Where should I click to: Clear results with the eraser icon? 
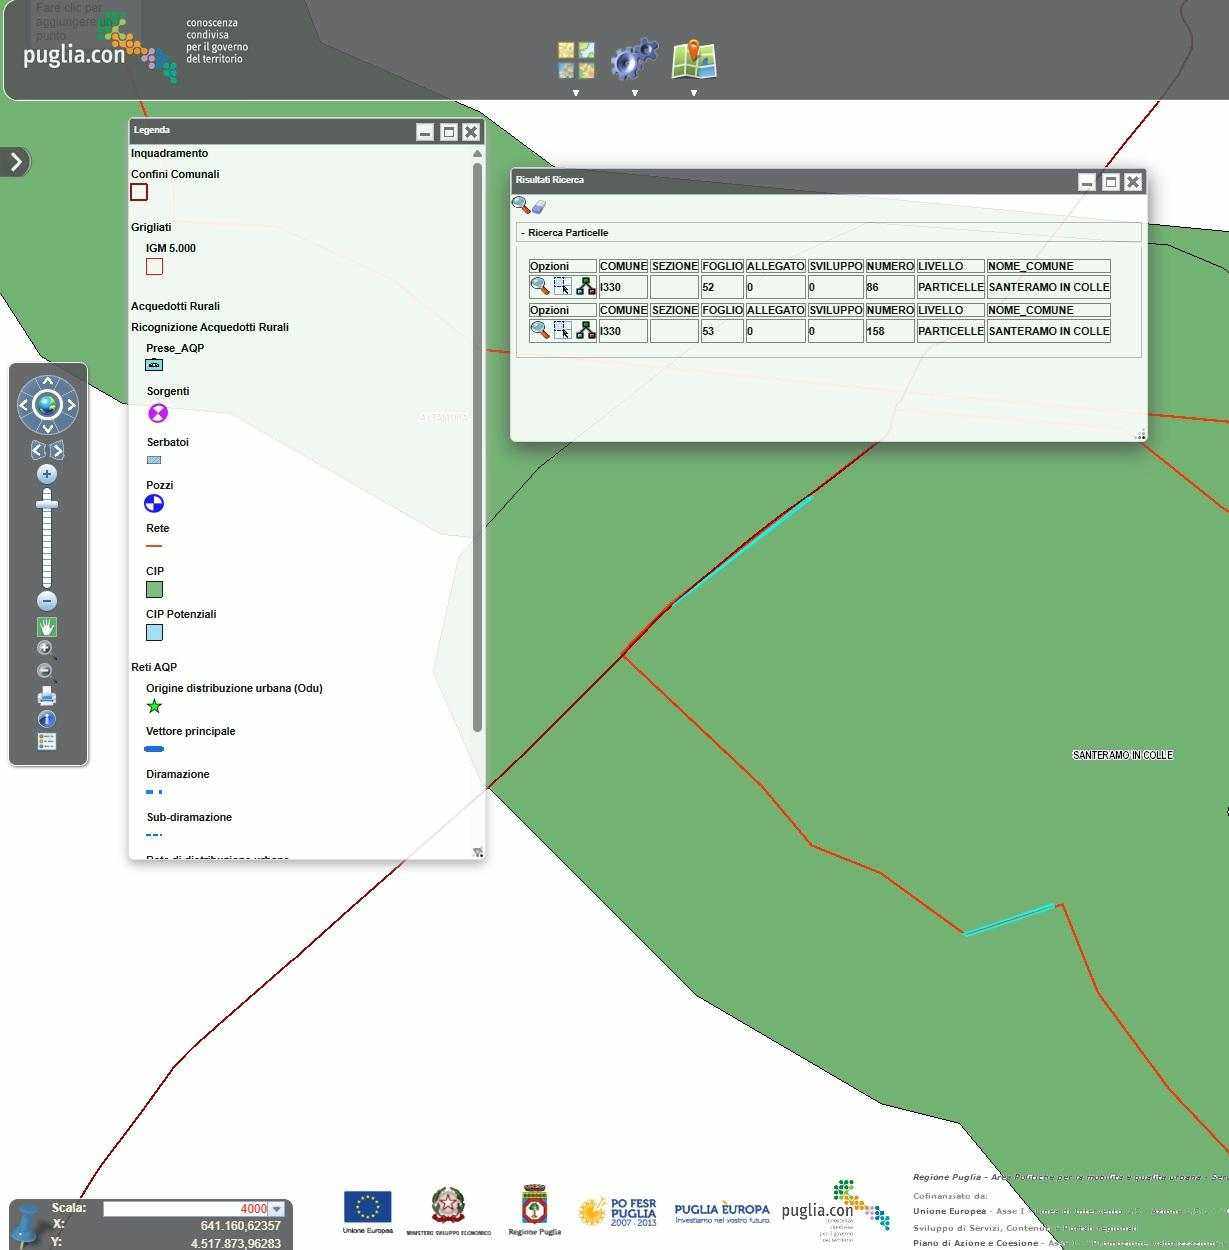click(539, 206)
